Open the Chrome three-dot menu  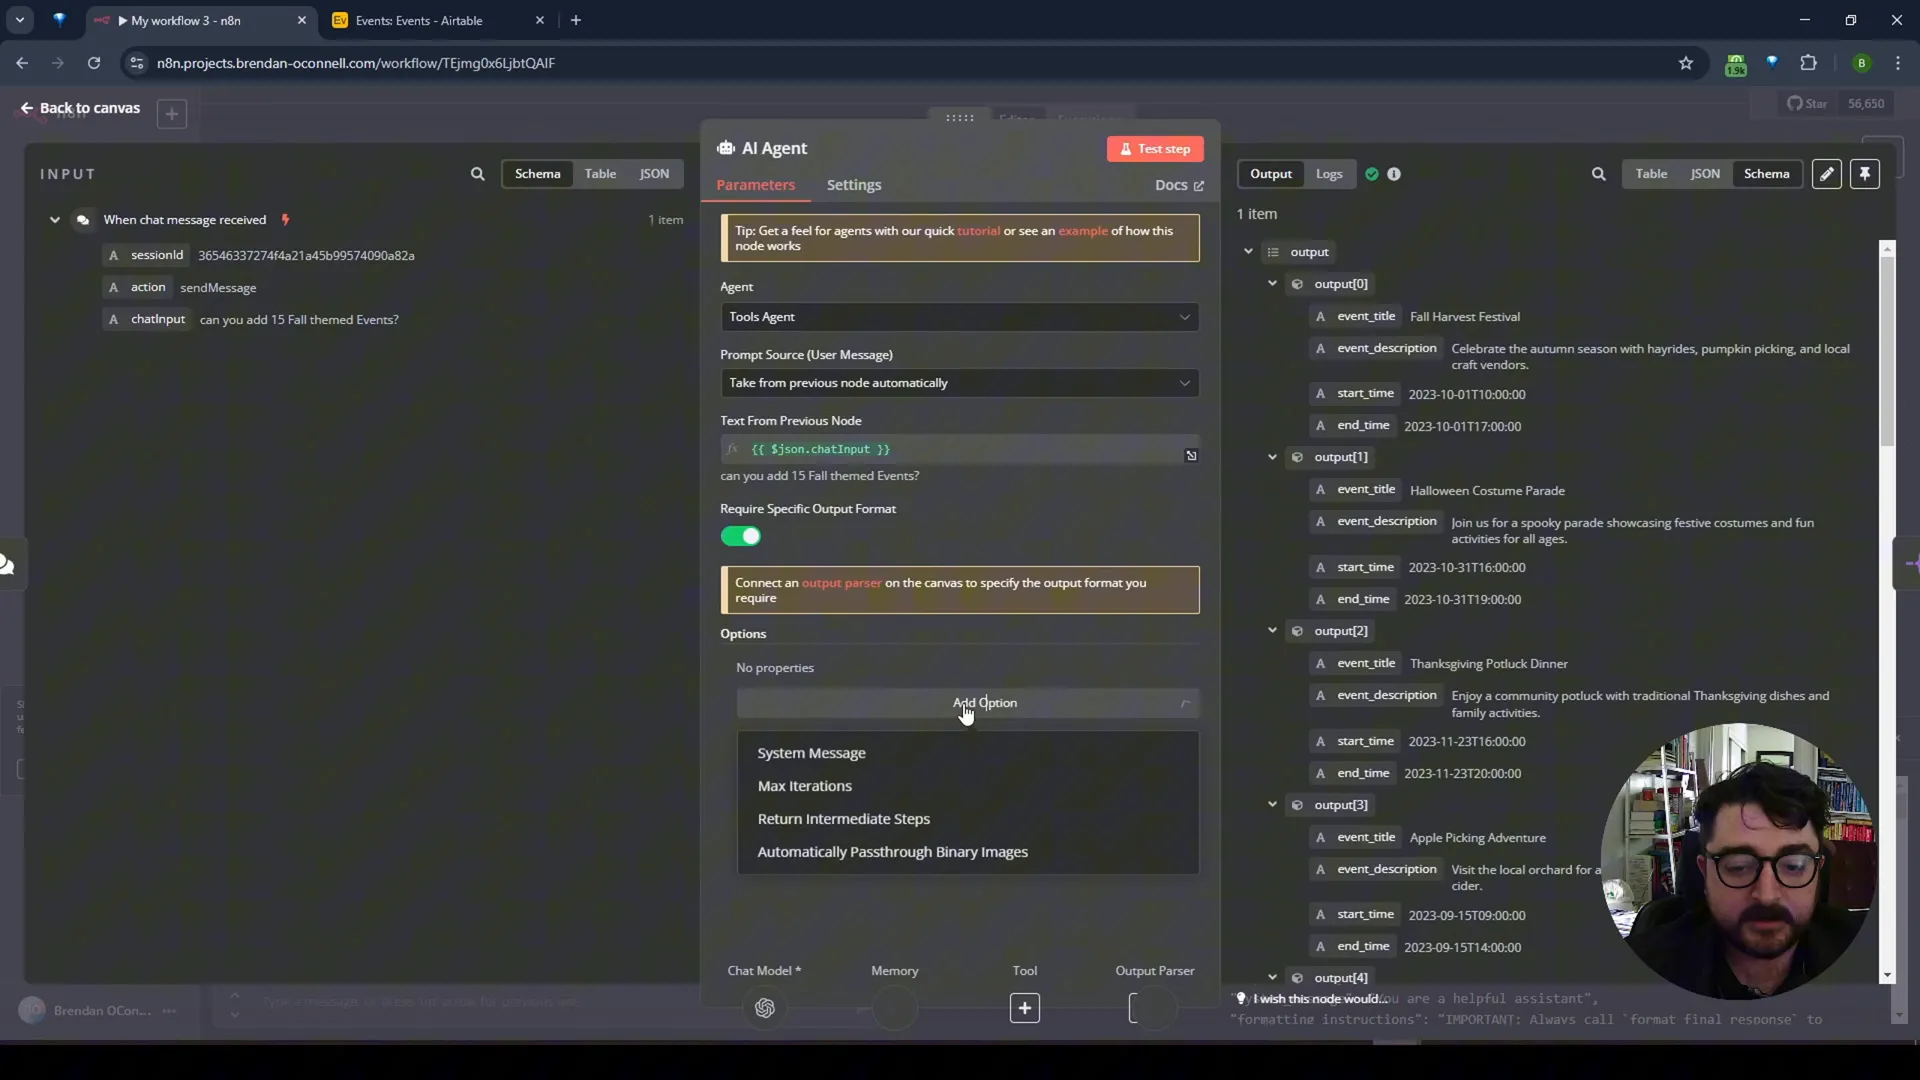[1897, 63]
